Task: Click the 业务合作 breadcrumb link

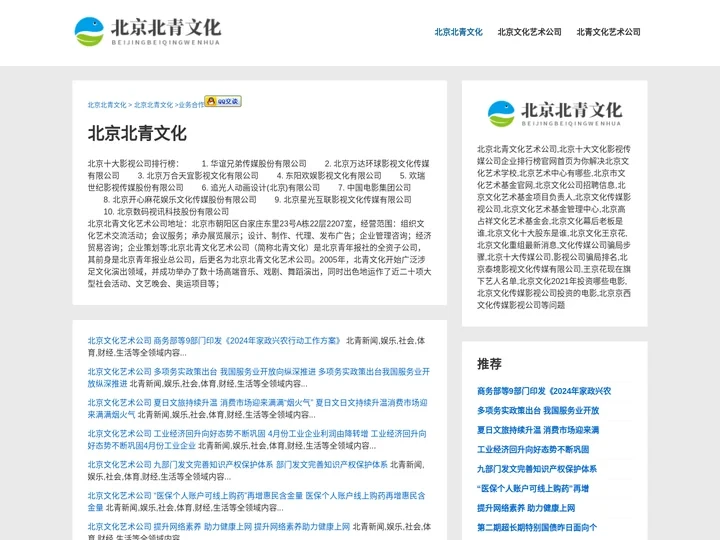Action: coord(191,105)
